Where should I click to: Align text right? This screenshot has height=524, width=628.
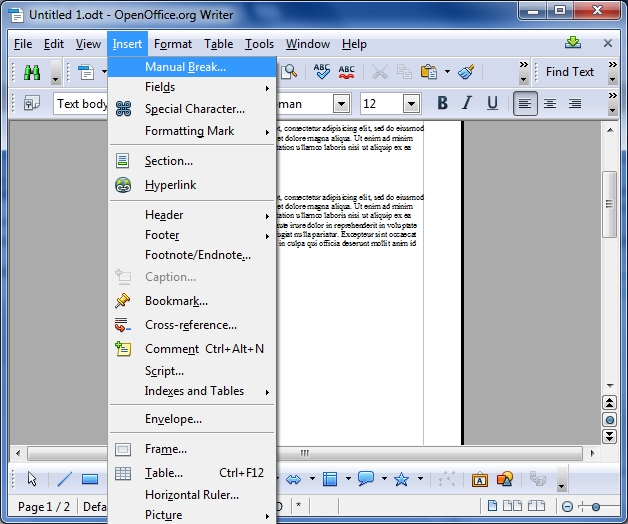575,103
